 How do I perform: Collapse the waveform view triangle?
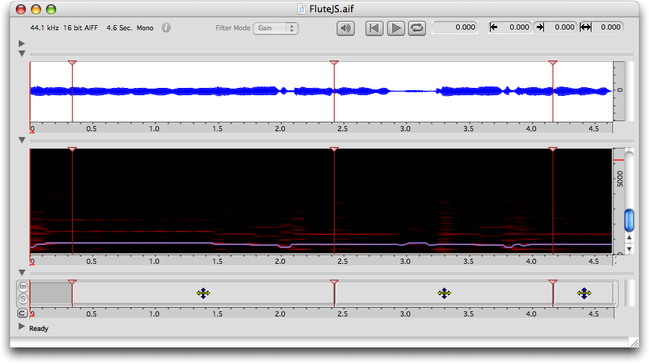(x=22, y=54)
